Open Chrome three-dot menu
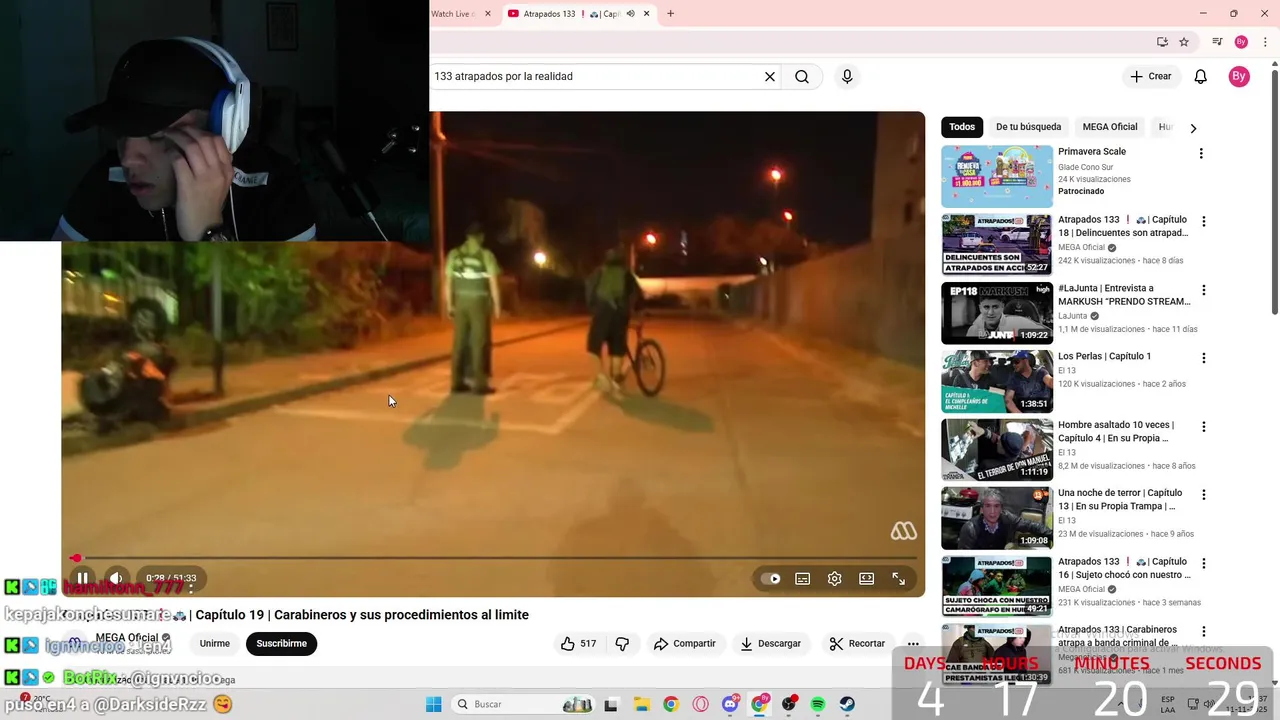Screen dimensions: 1280x720 [1265, 42]
